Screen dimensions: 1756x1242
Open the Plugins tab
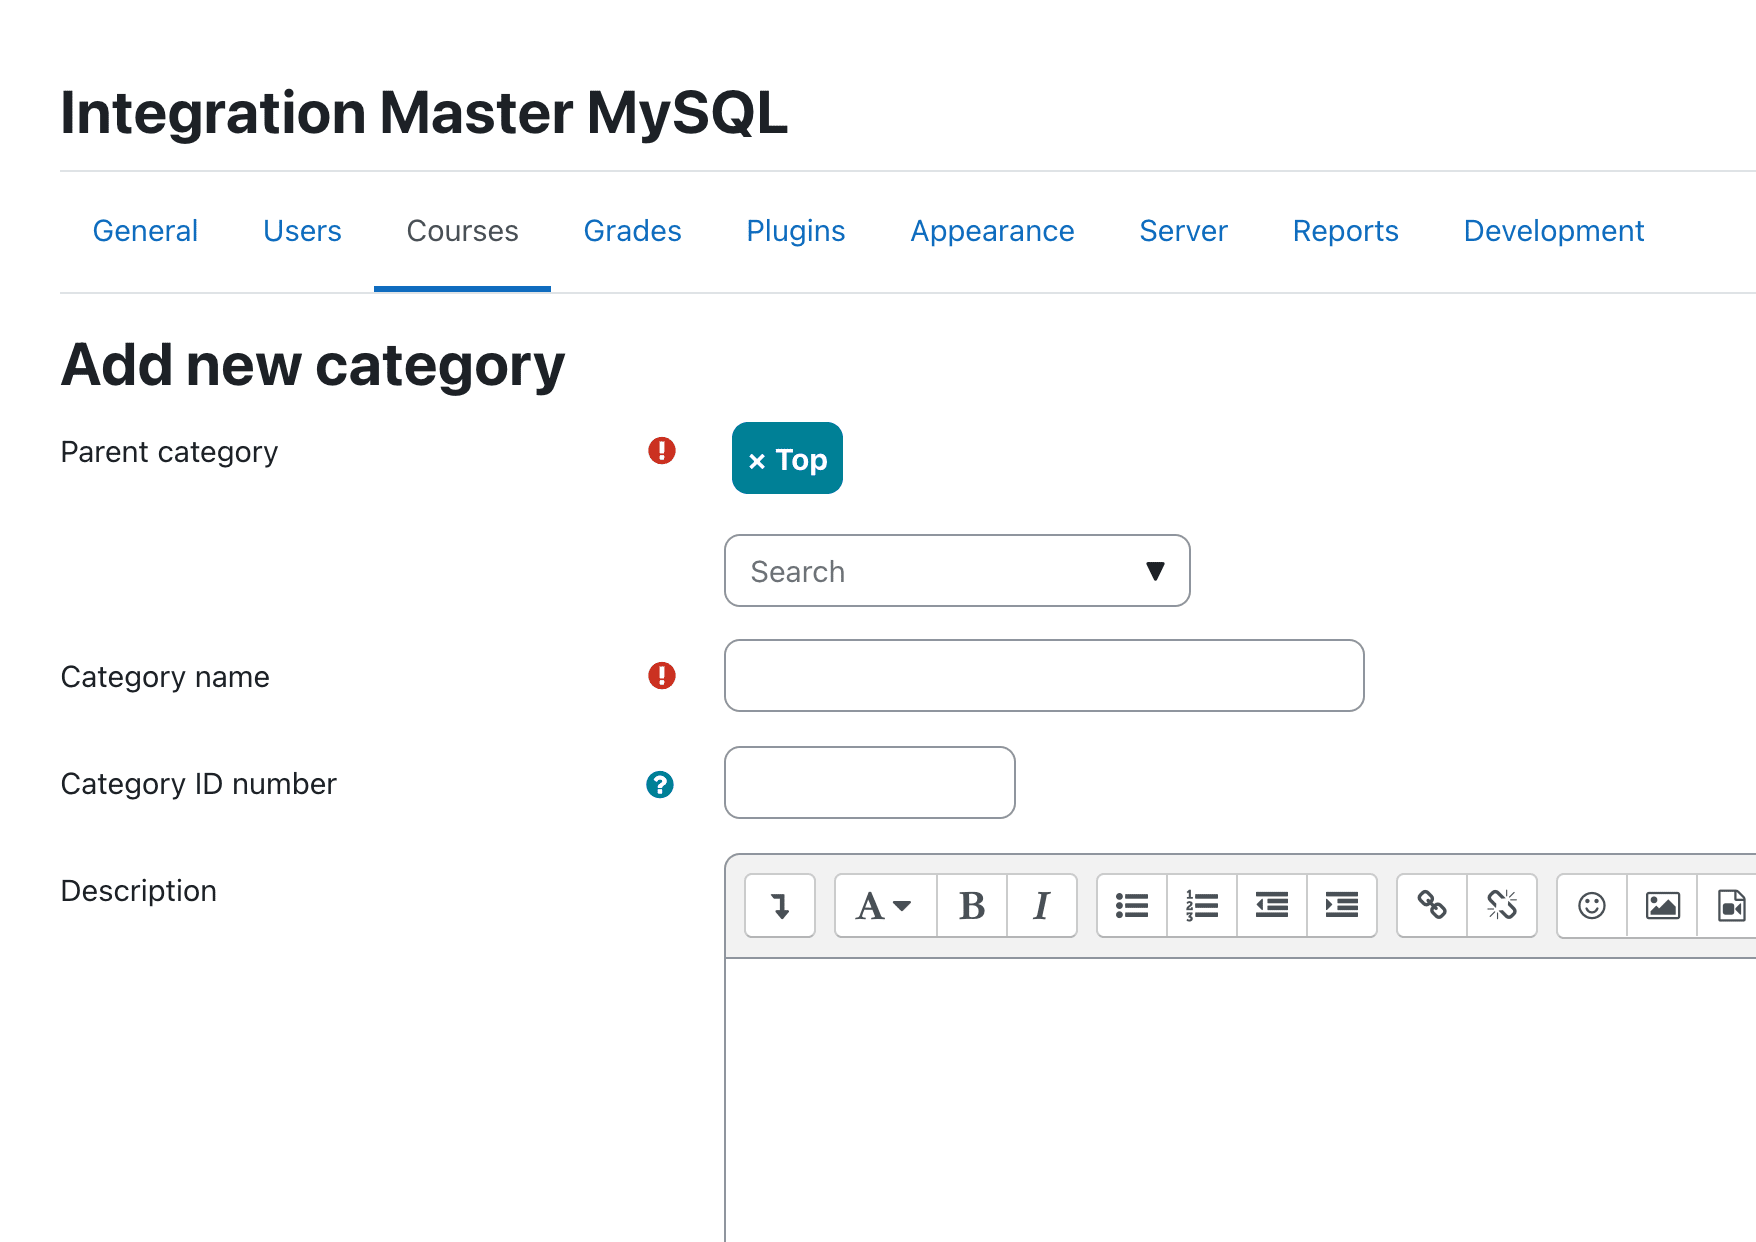tap(796, 231)
